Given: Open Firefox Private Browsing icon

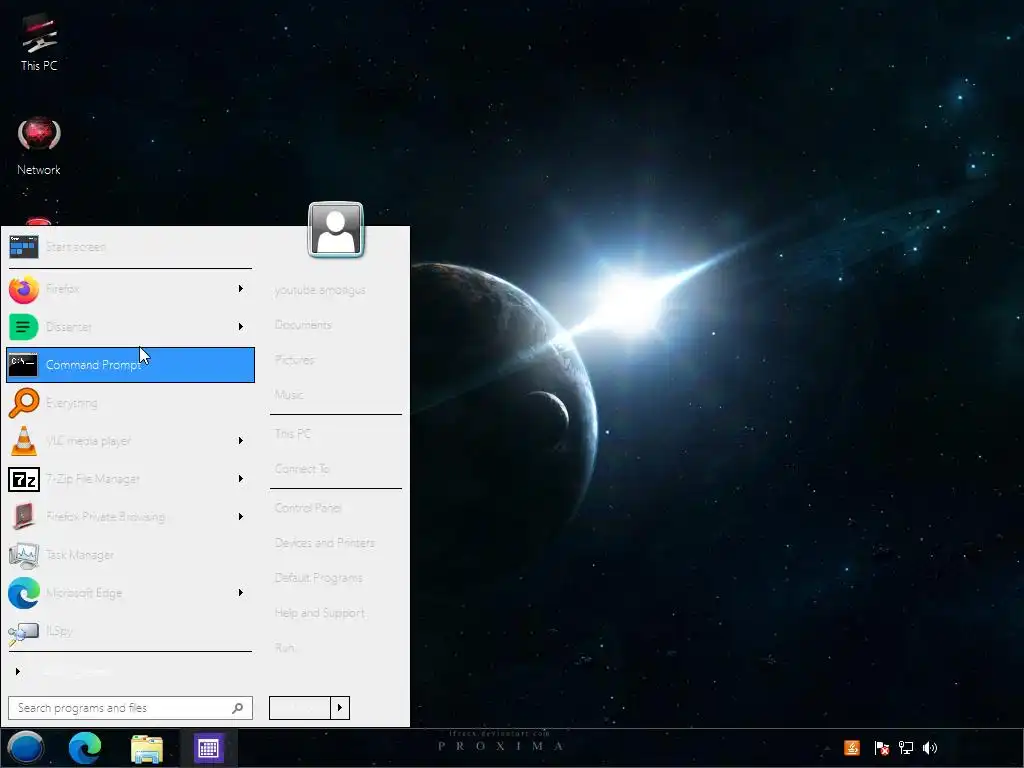Looking at the screenshot, I should [x=24, y=517].
